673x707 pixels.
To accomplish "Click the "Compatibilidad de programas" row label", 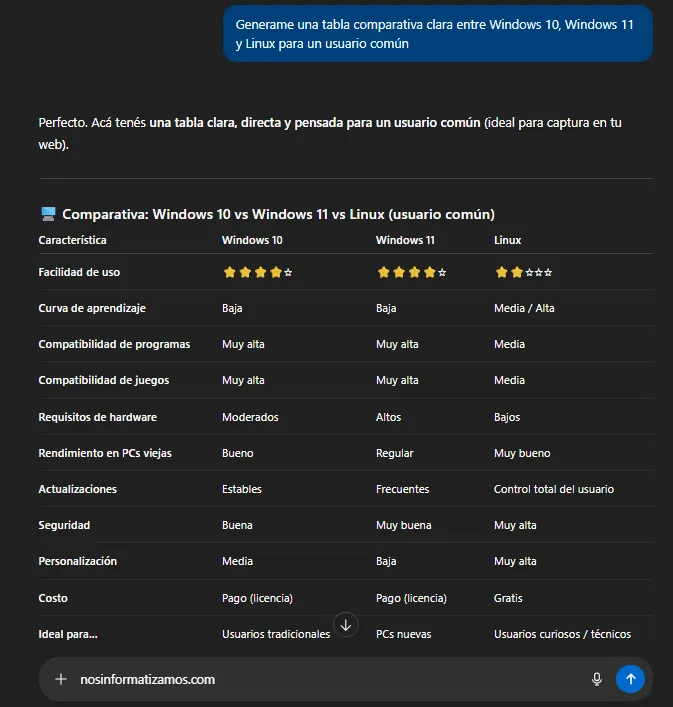I will [114, 344].
